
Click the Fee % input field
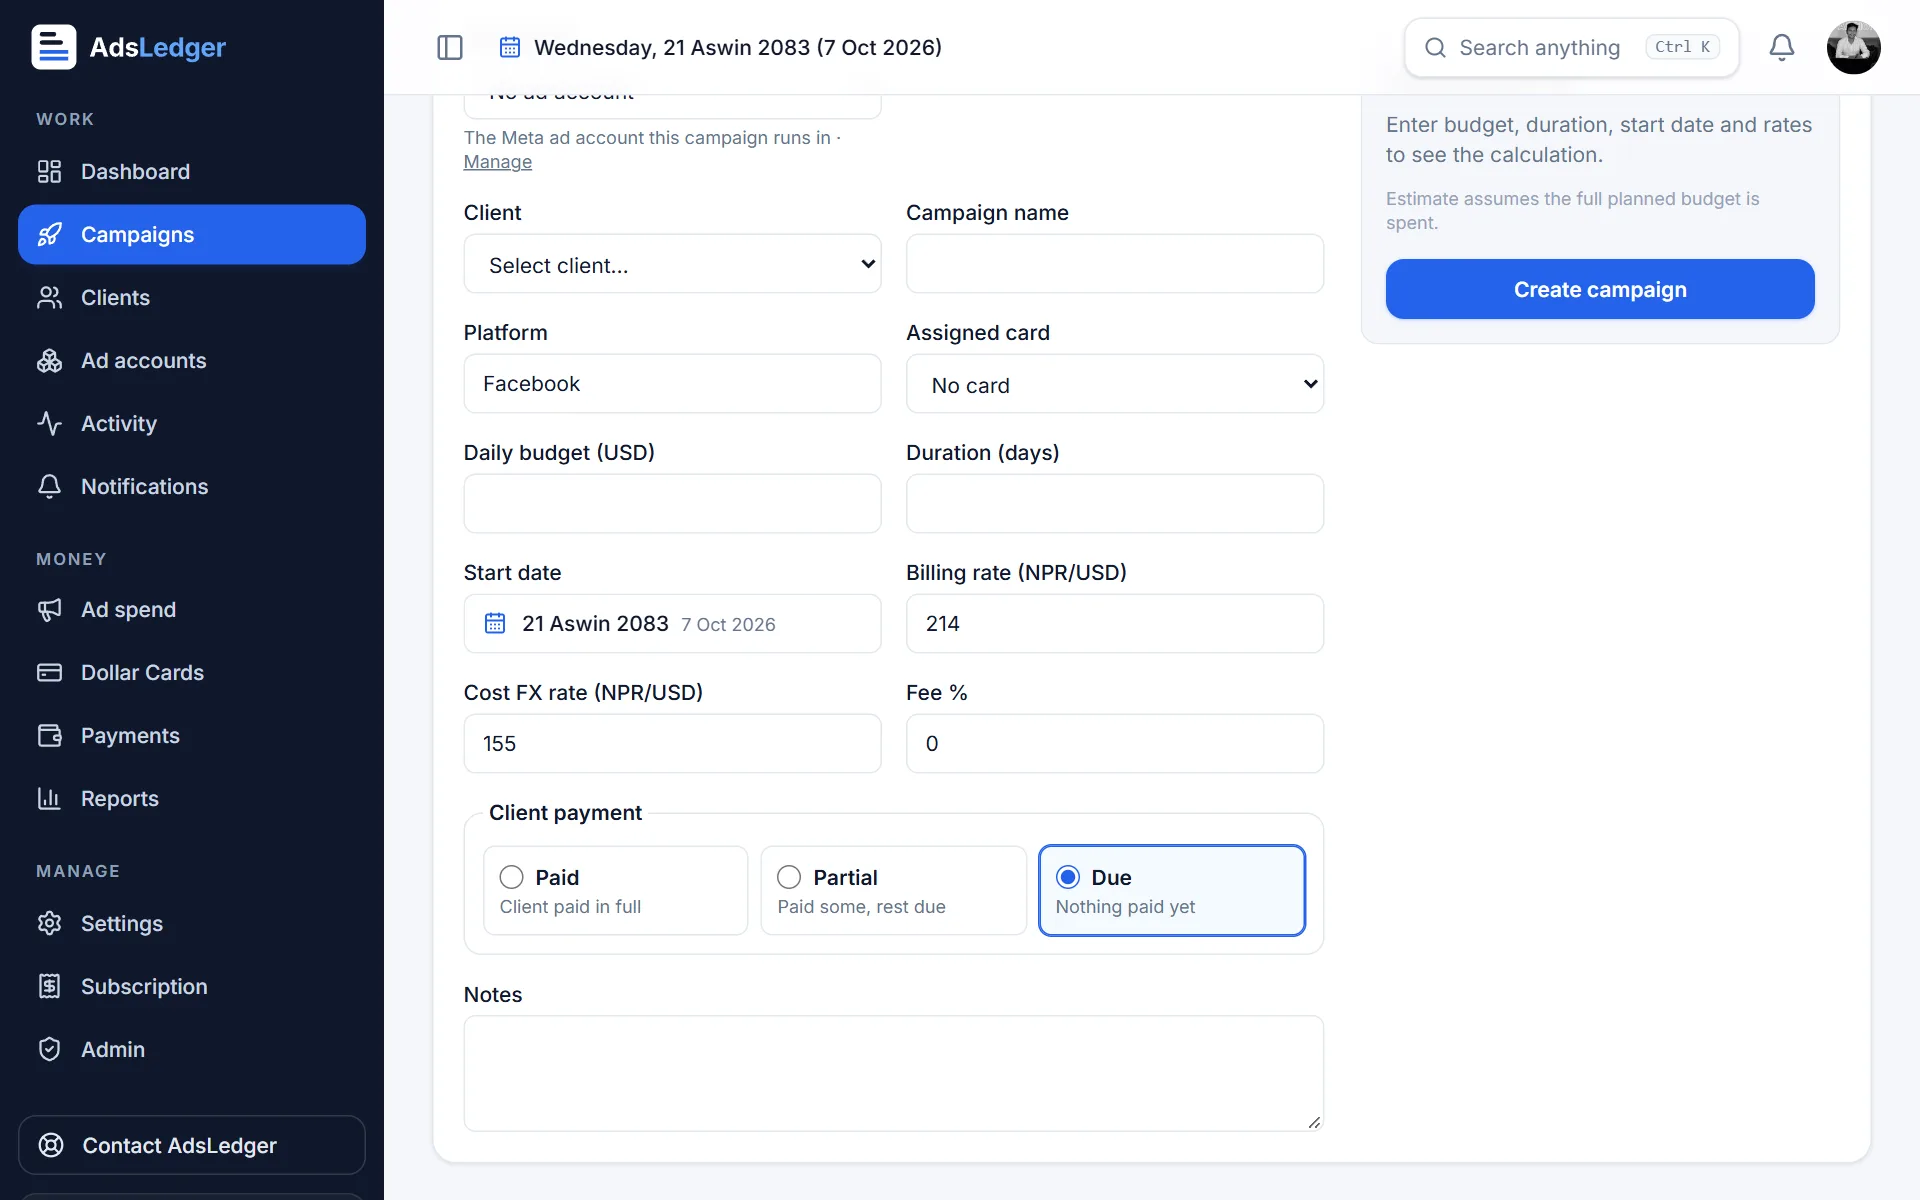(1114, 744)
